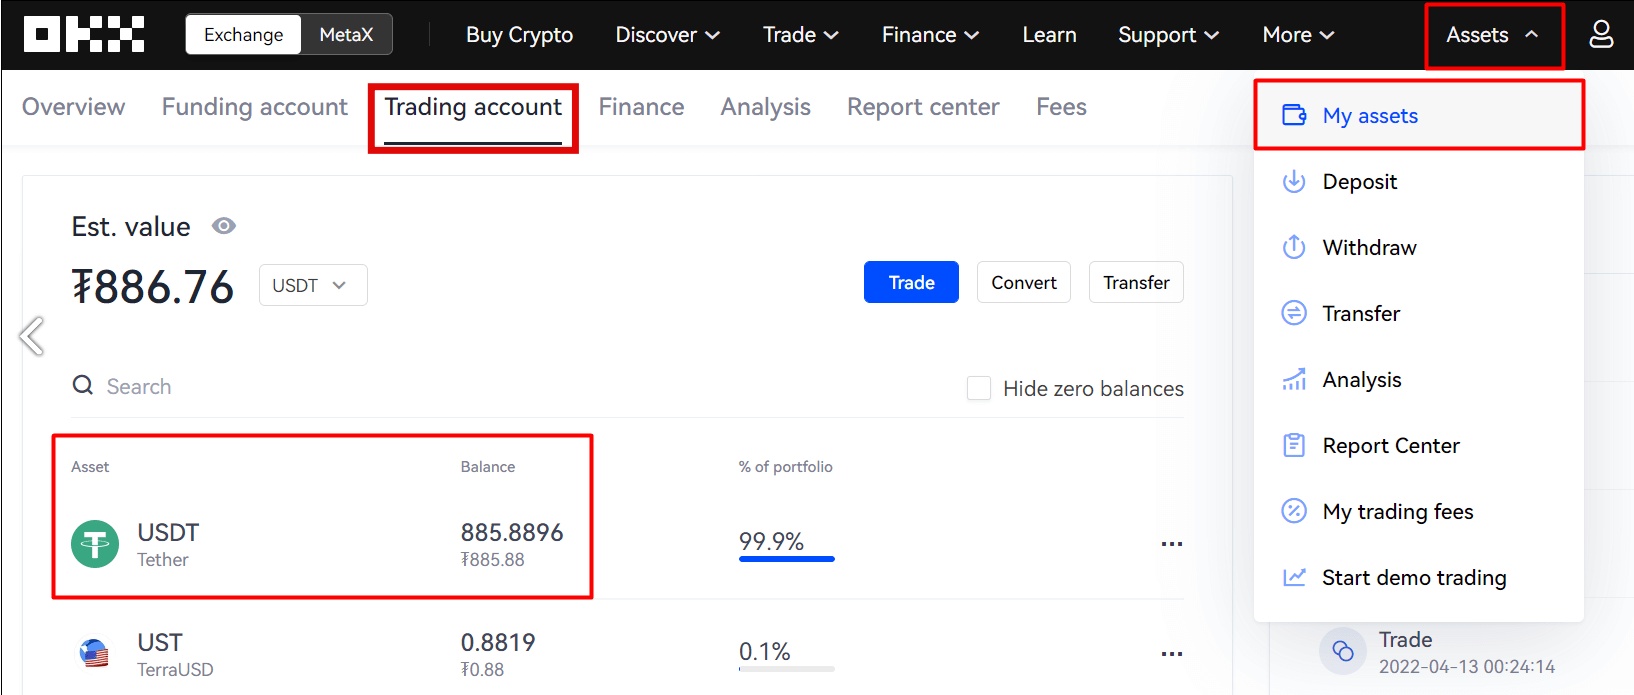This screenshot has width=1634, height=695.
Task: Open the Funding account tab
Action: click(x=255, y=107)
